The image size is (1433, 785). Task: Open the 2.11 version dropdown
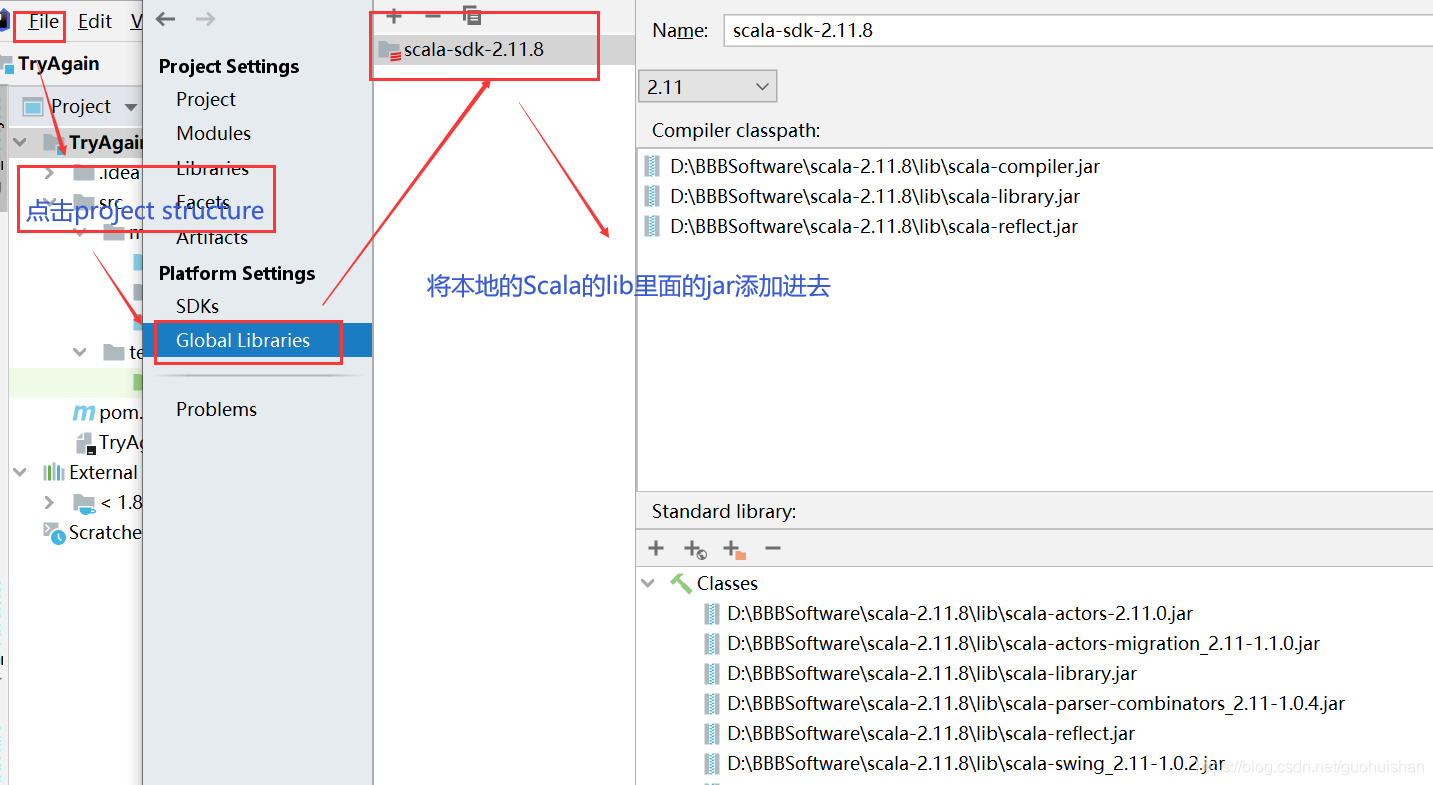(x=707, y=87)
